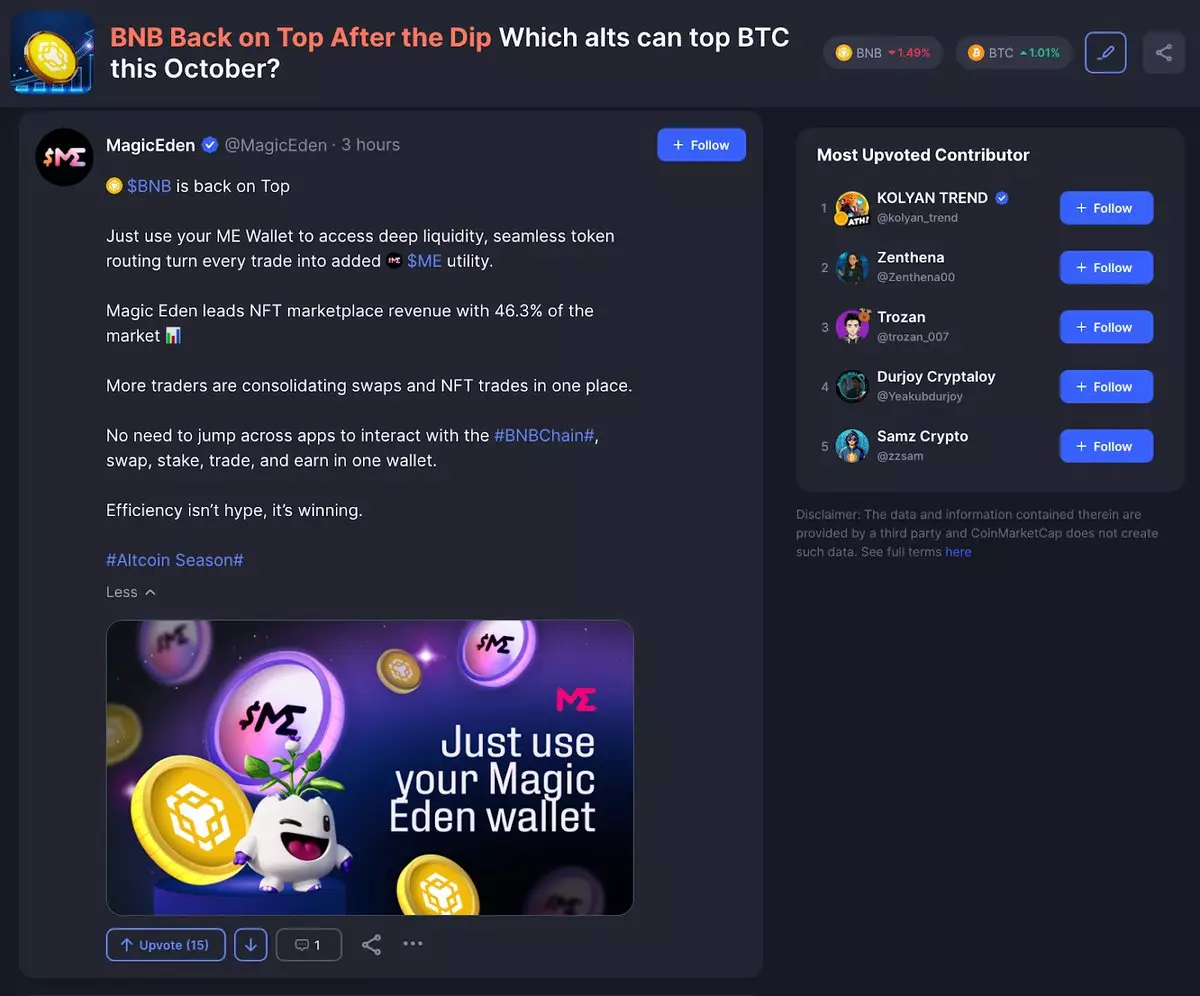Click the MagicEden profile avatar
1200x996 pixels.
point(65,157)
